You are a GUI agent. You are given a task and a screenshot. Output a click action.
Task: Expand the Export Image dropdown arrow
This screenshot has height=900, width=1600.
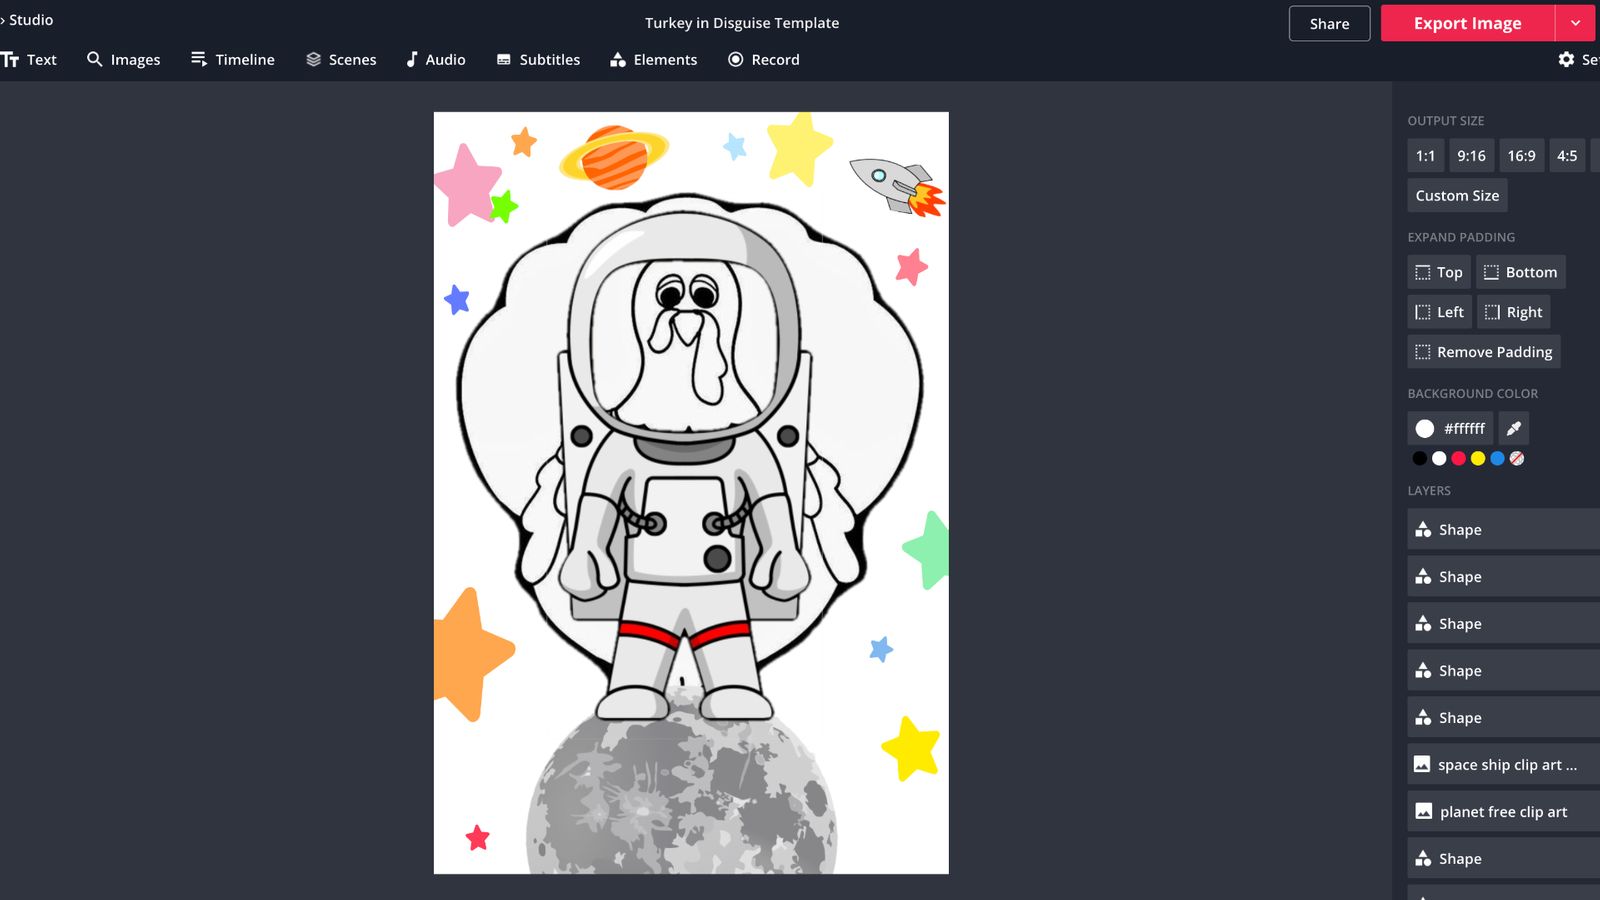coord(1576,23)
